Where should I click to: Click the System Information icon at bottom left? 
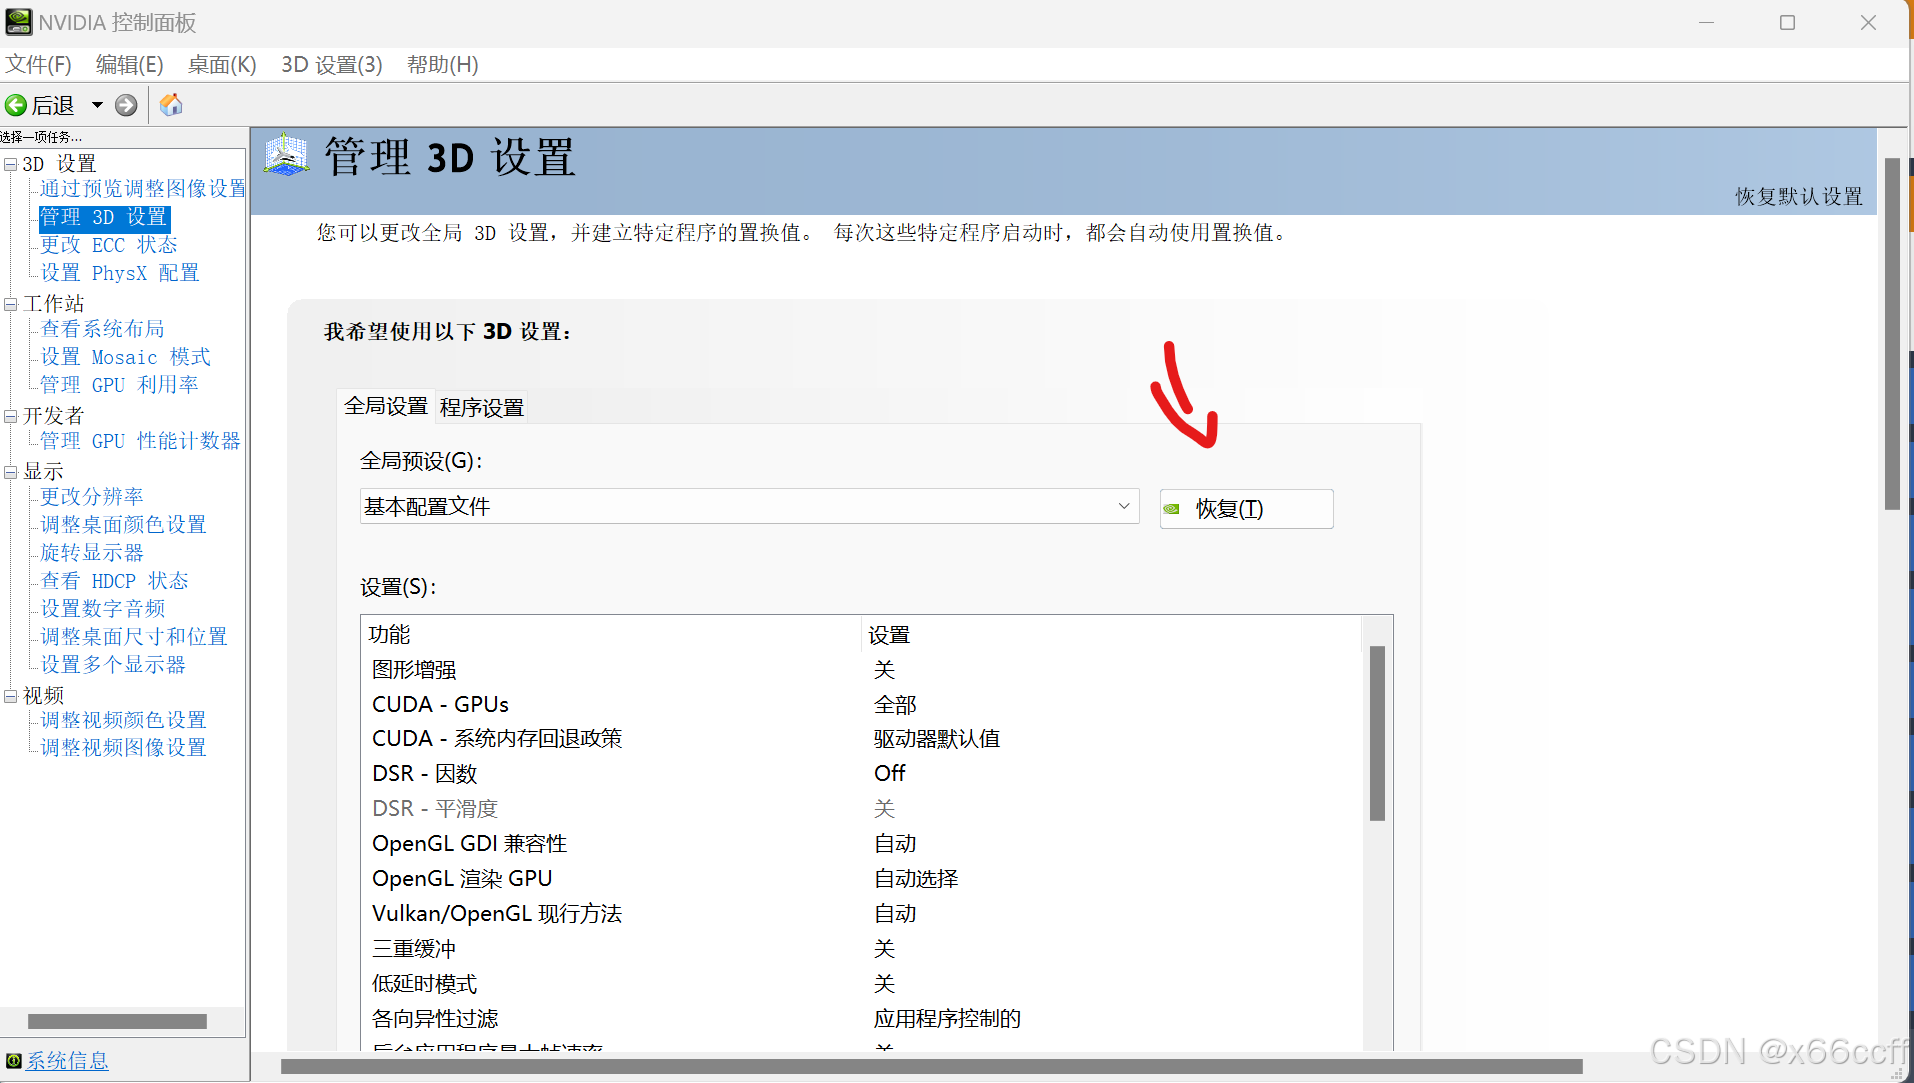pos(13,1061)
